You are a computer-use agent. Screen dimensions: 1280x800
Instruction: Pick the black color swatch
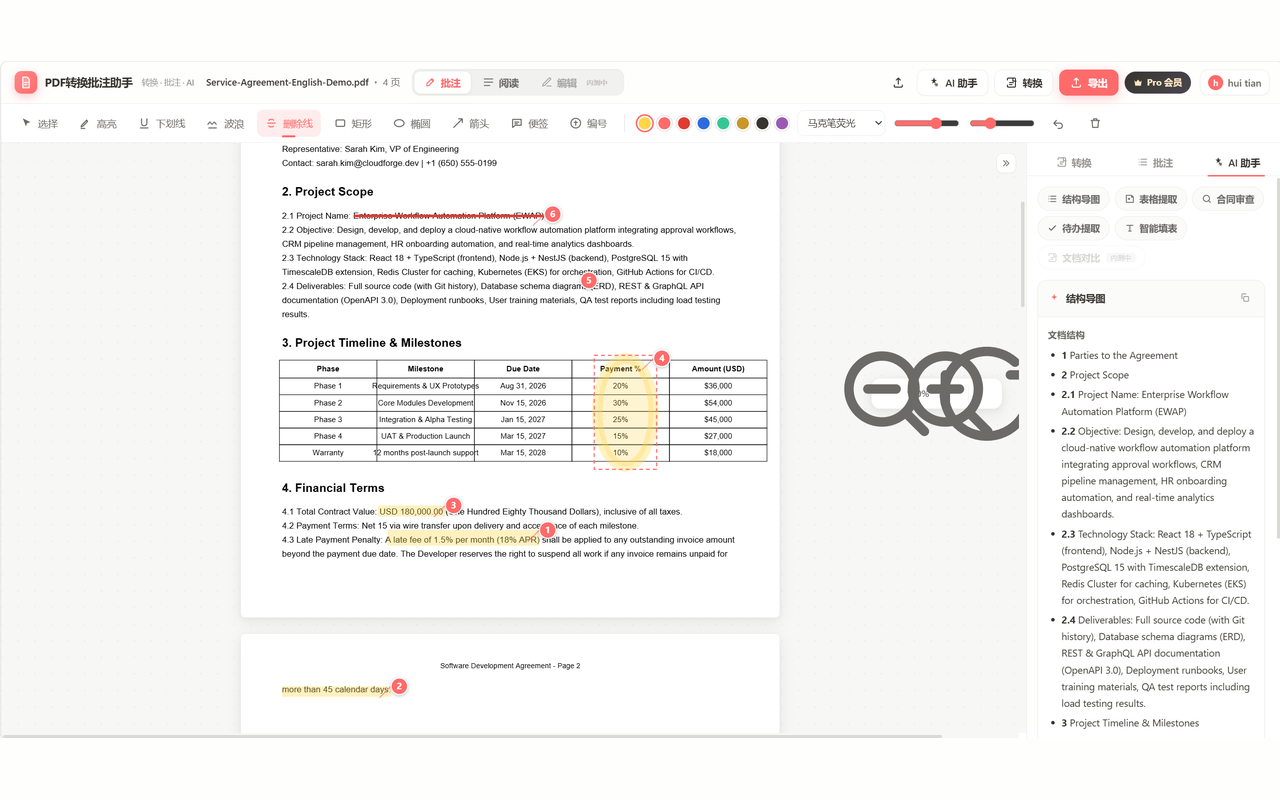point(762,123)
